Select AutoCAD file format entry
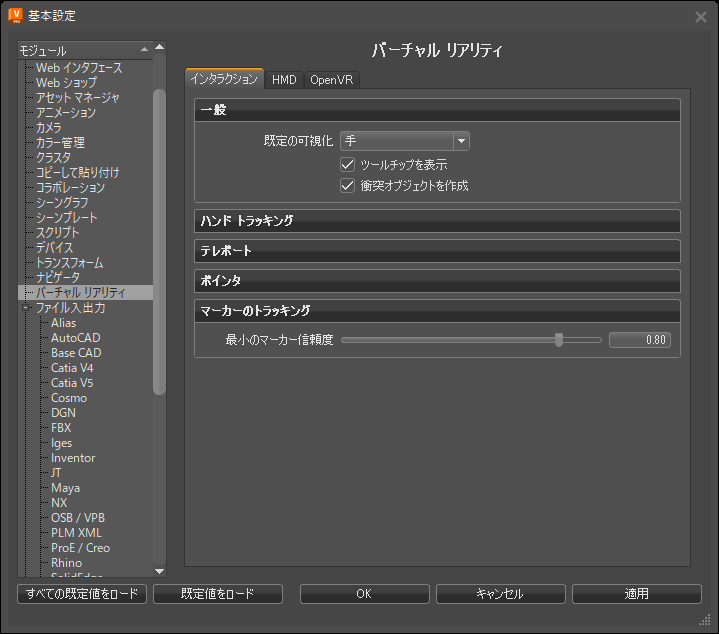 pos(75,338)
